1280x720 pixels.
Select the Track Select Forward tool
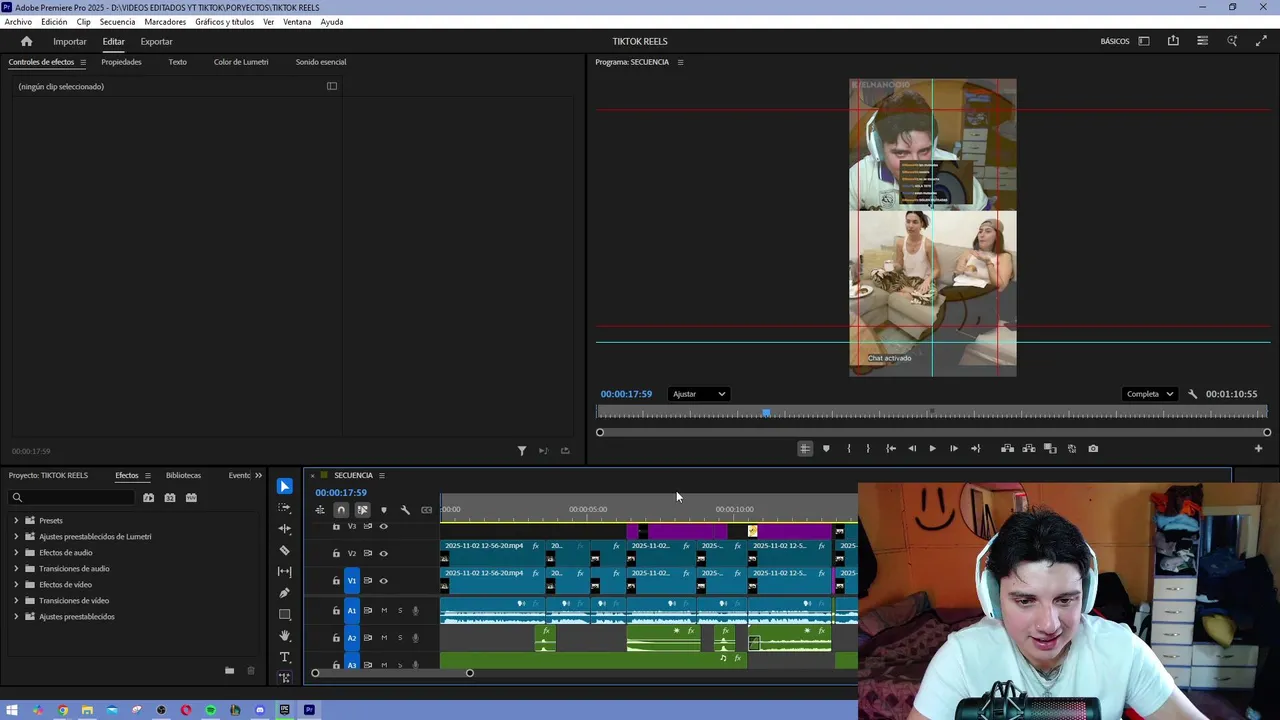click(x=285, y=508)
